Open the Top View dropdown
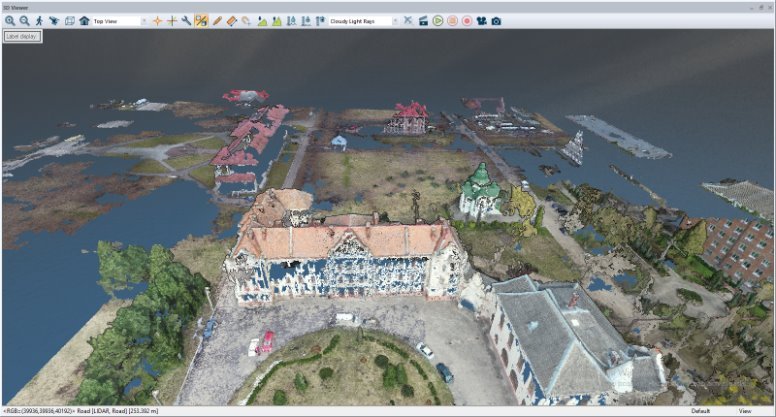 tap(119, 20)
